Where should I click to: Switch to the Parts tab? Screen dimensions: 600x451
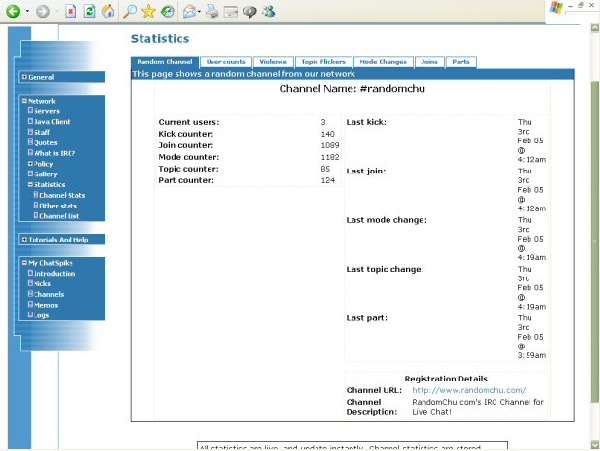[461, 62]
